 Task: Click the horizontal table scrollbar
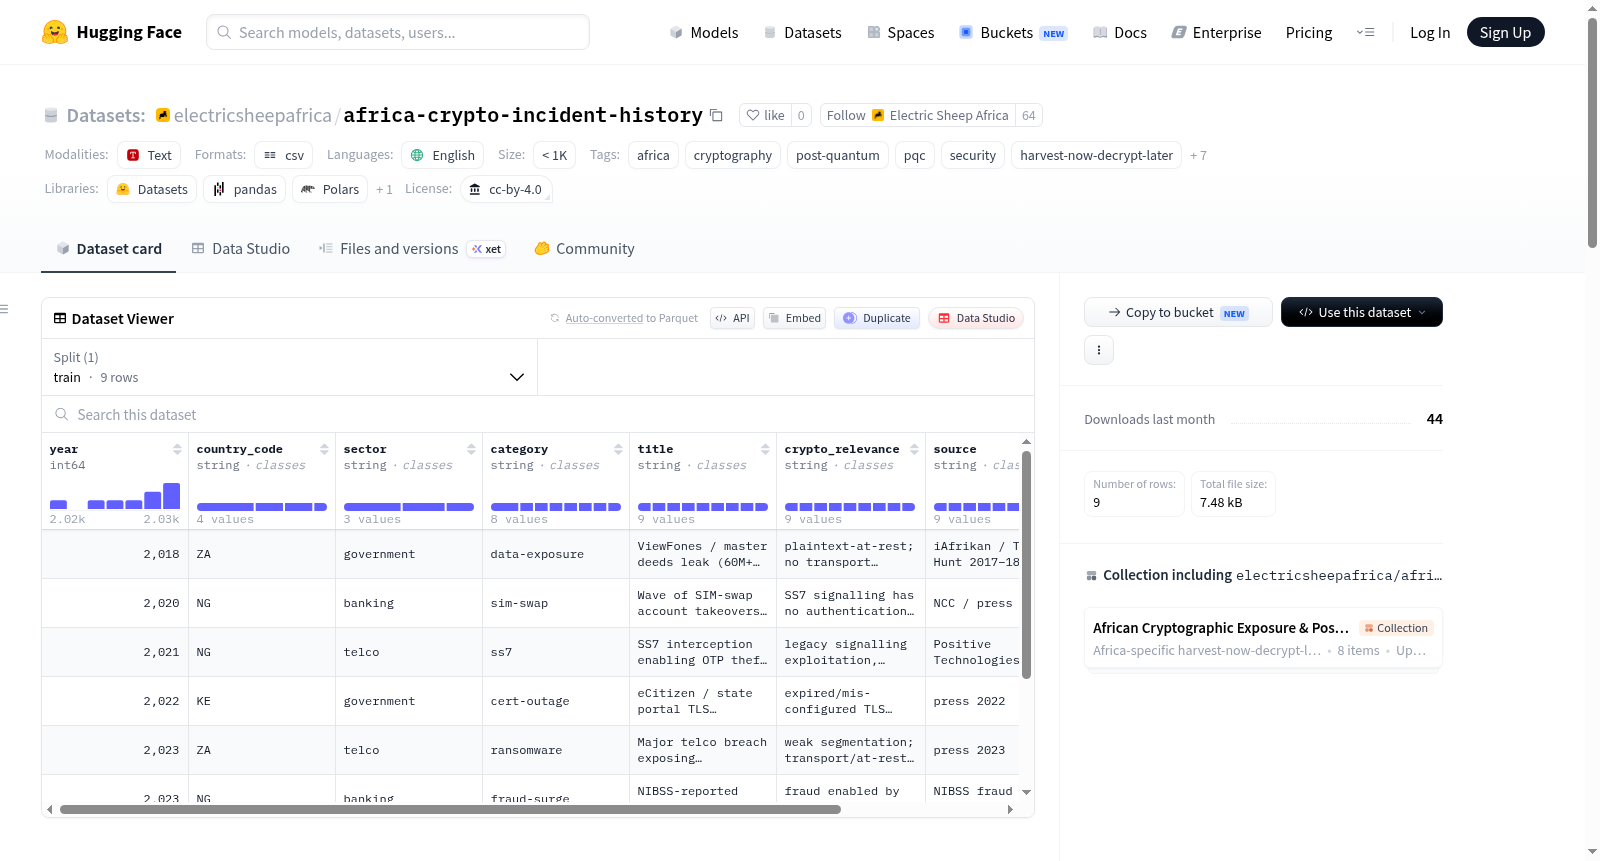click(450, 809)
